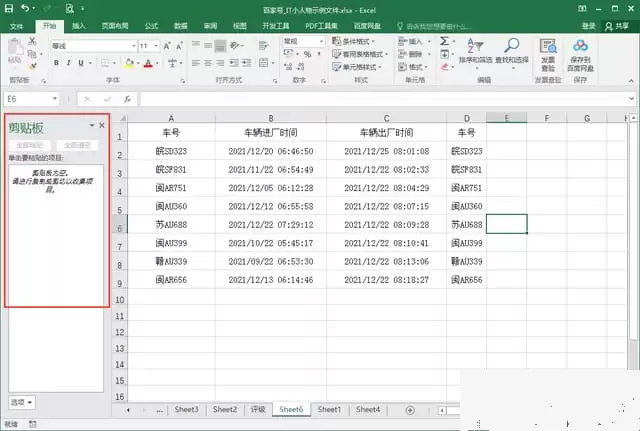Undo the last action
Viewport: 640px width, 431px height.
tap(25, 8)
